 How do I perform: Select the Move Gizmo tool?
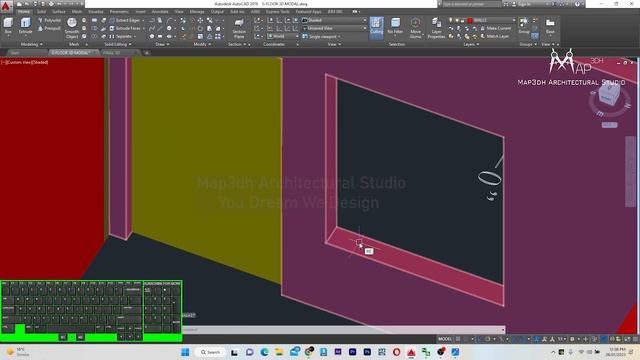(x=415, y=28)
